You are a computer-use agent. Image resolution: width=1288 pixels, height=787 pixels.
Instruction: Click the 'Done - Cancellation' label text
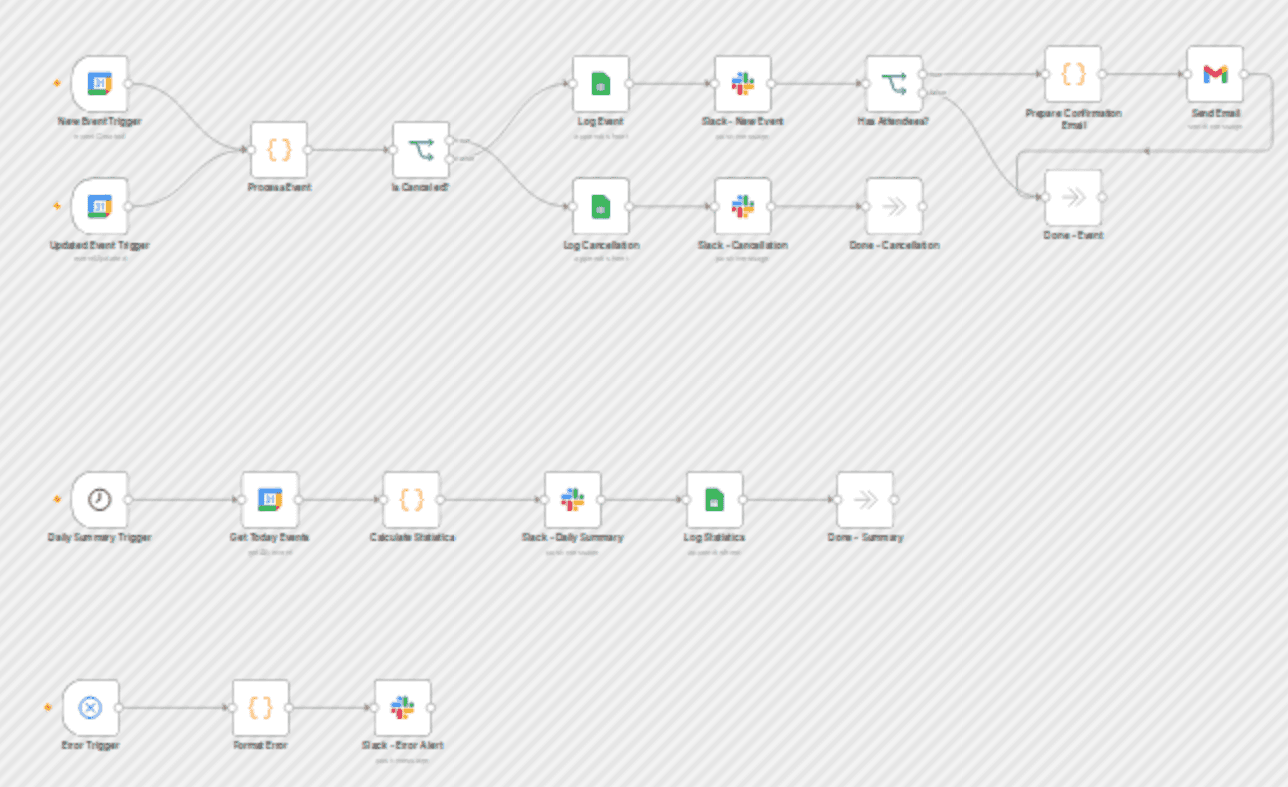[x=894, y=245]
